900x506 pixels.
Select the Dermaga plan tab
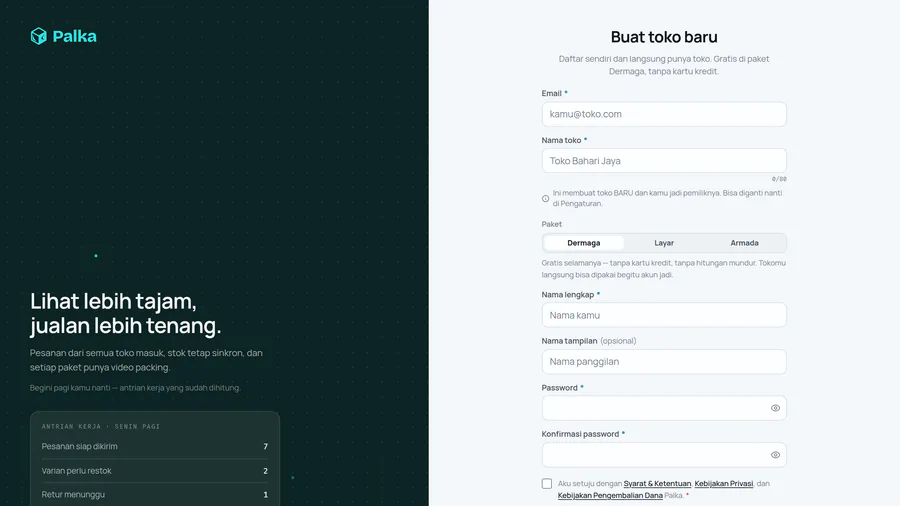pos(584,243)
